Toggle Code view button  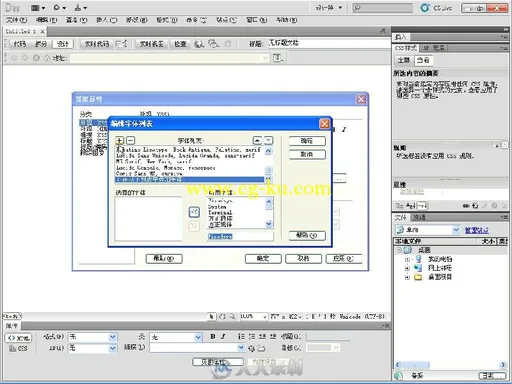(20, 44)
